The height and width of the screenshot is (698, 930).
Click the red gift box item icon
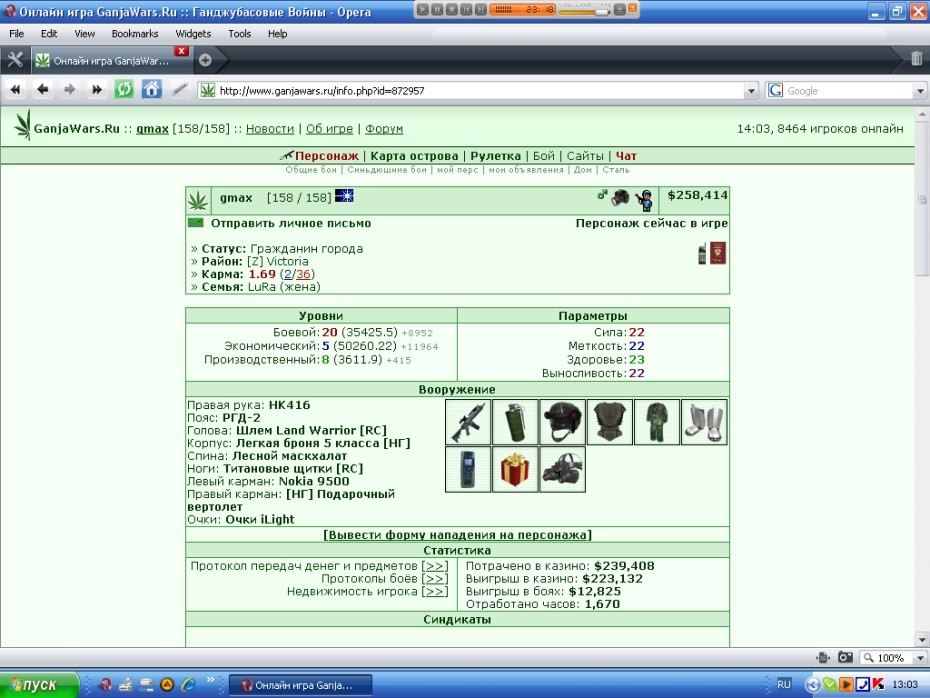tap(515, 470)
